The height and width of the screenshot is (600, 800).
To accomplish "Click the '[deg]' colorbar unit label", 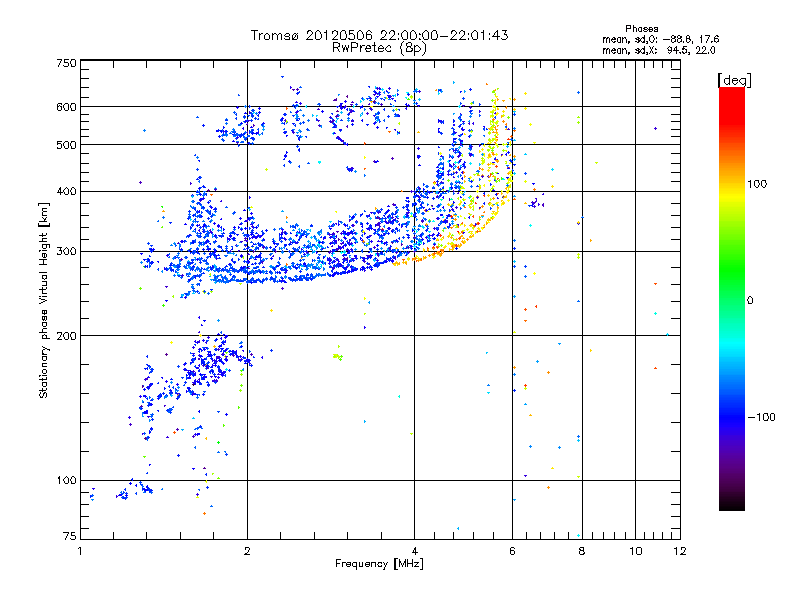I will coord(734,80).
